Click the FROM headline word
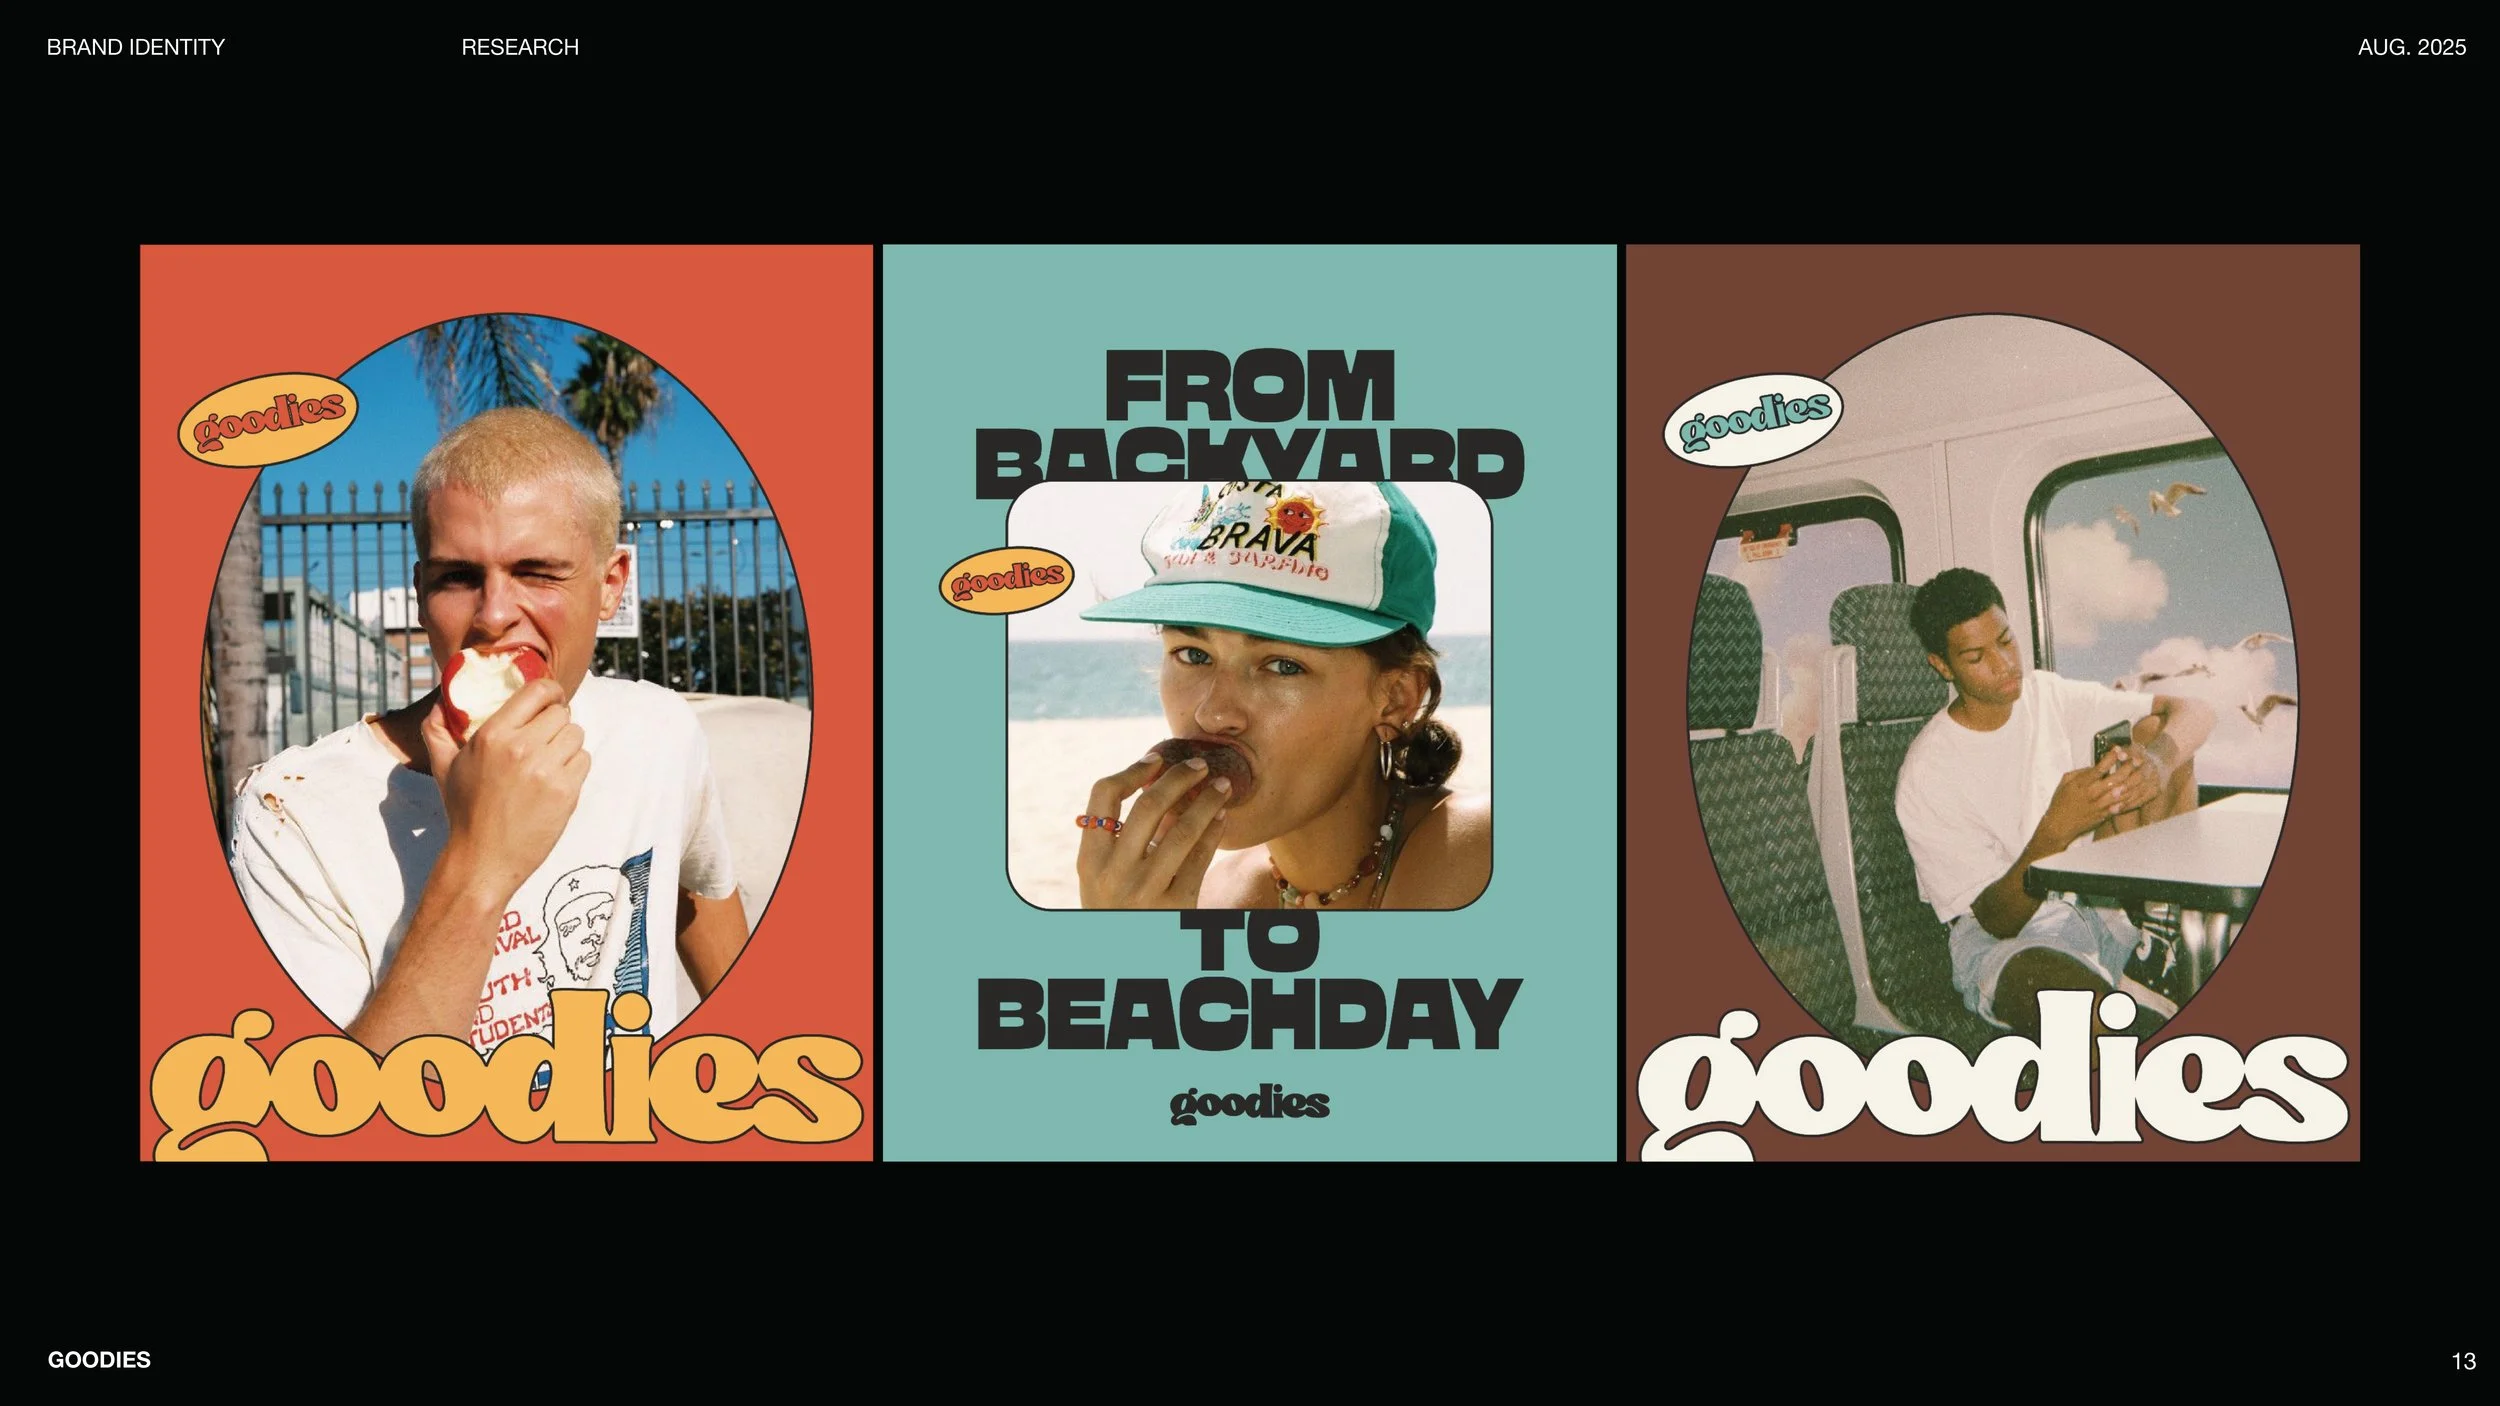Image resolution: width=2500 pixels, height=1406 pixels. [1249, 386]
